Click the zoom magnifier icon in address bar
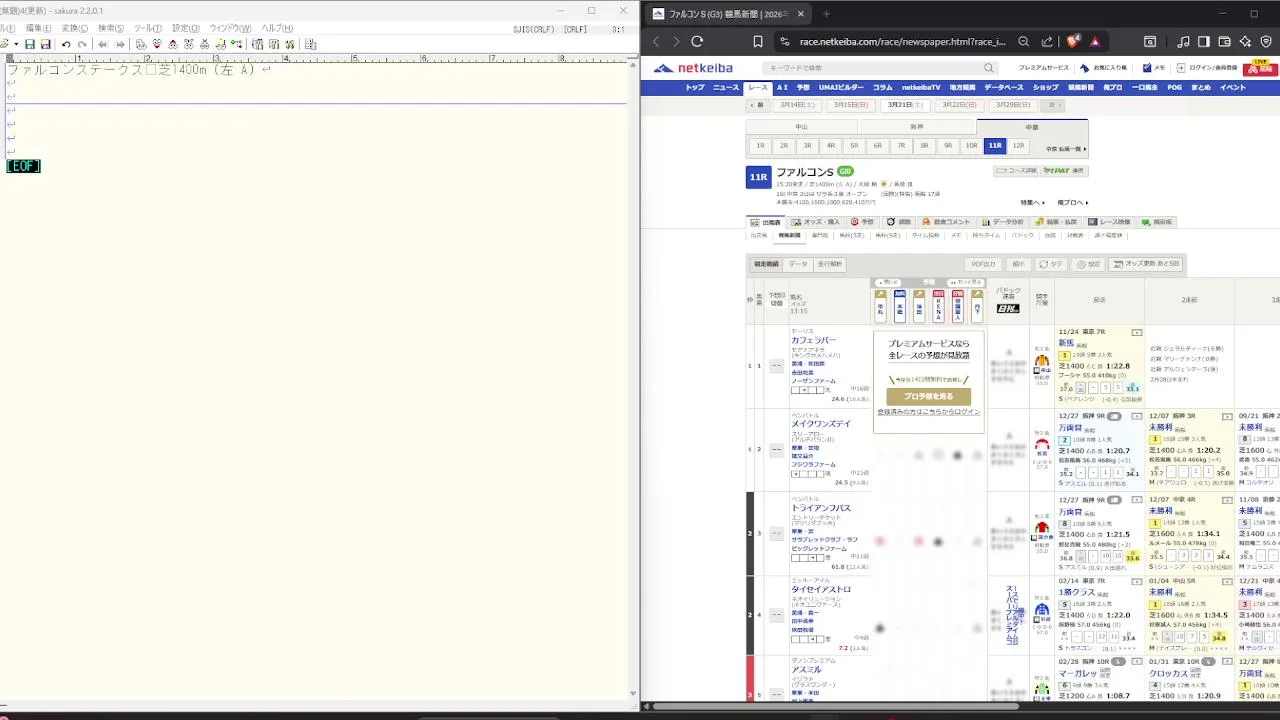The width and height of the screenshot is (1280, 720). point(1023,41)
